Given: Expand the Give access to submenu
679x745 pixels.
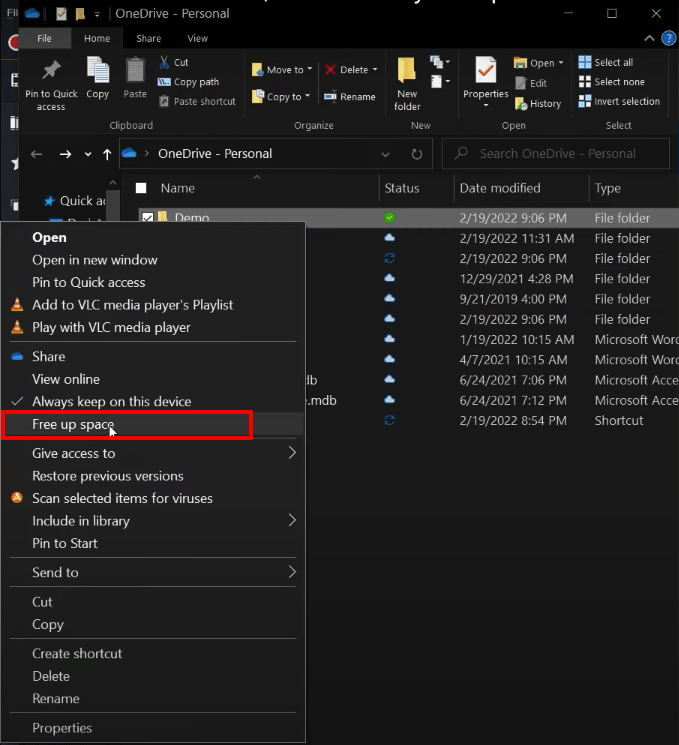Looking at the screenshot, I should 153,453.
